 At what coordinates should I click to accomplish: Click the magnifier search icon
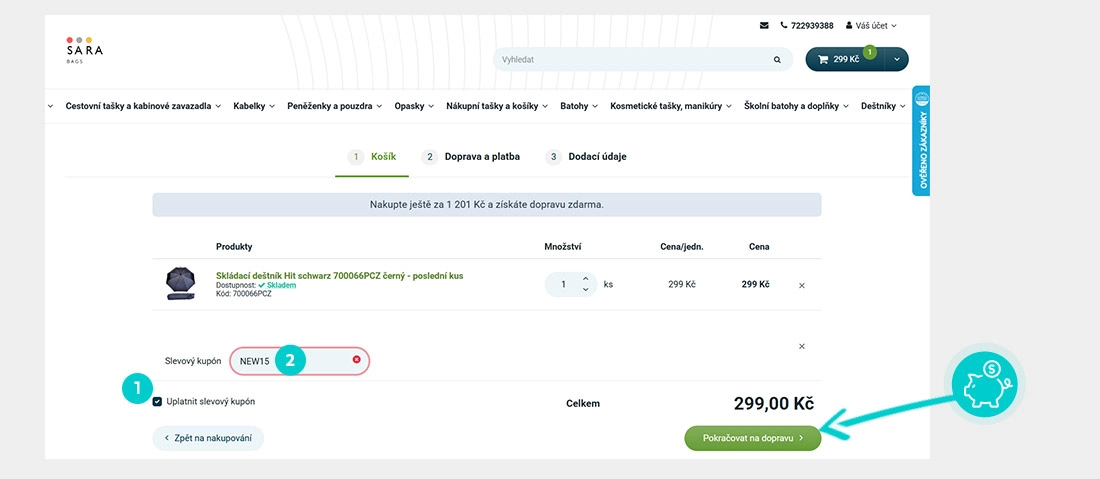(777, 60)
